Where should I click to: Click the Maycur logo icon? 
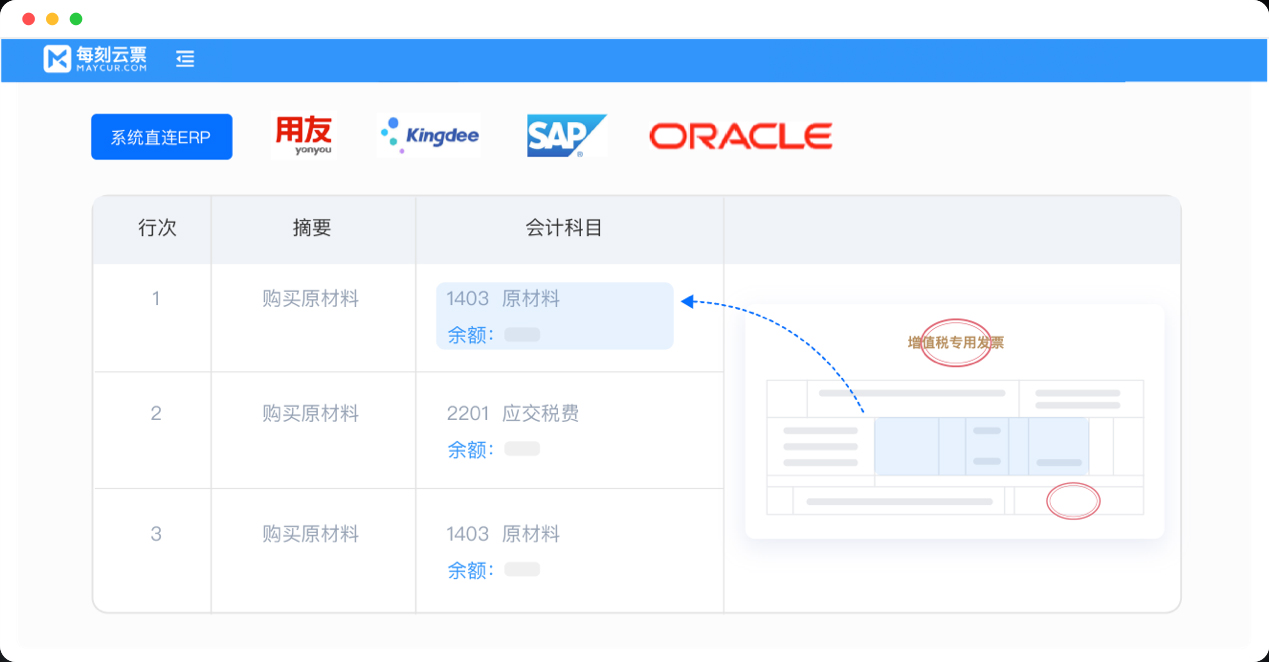point(57,59)
